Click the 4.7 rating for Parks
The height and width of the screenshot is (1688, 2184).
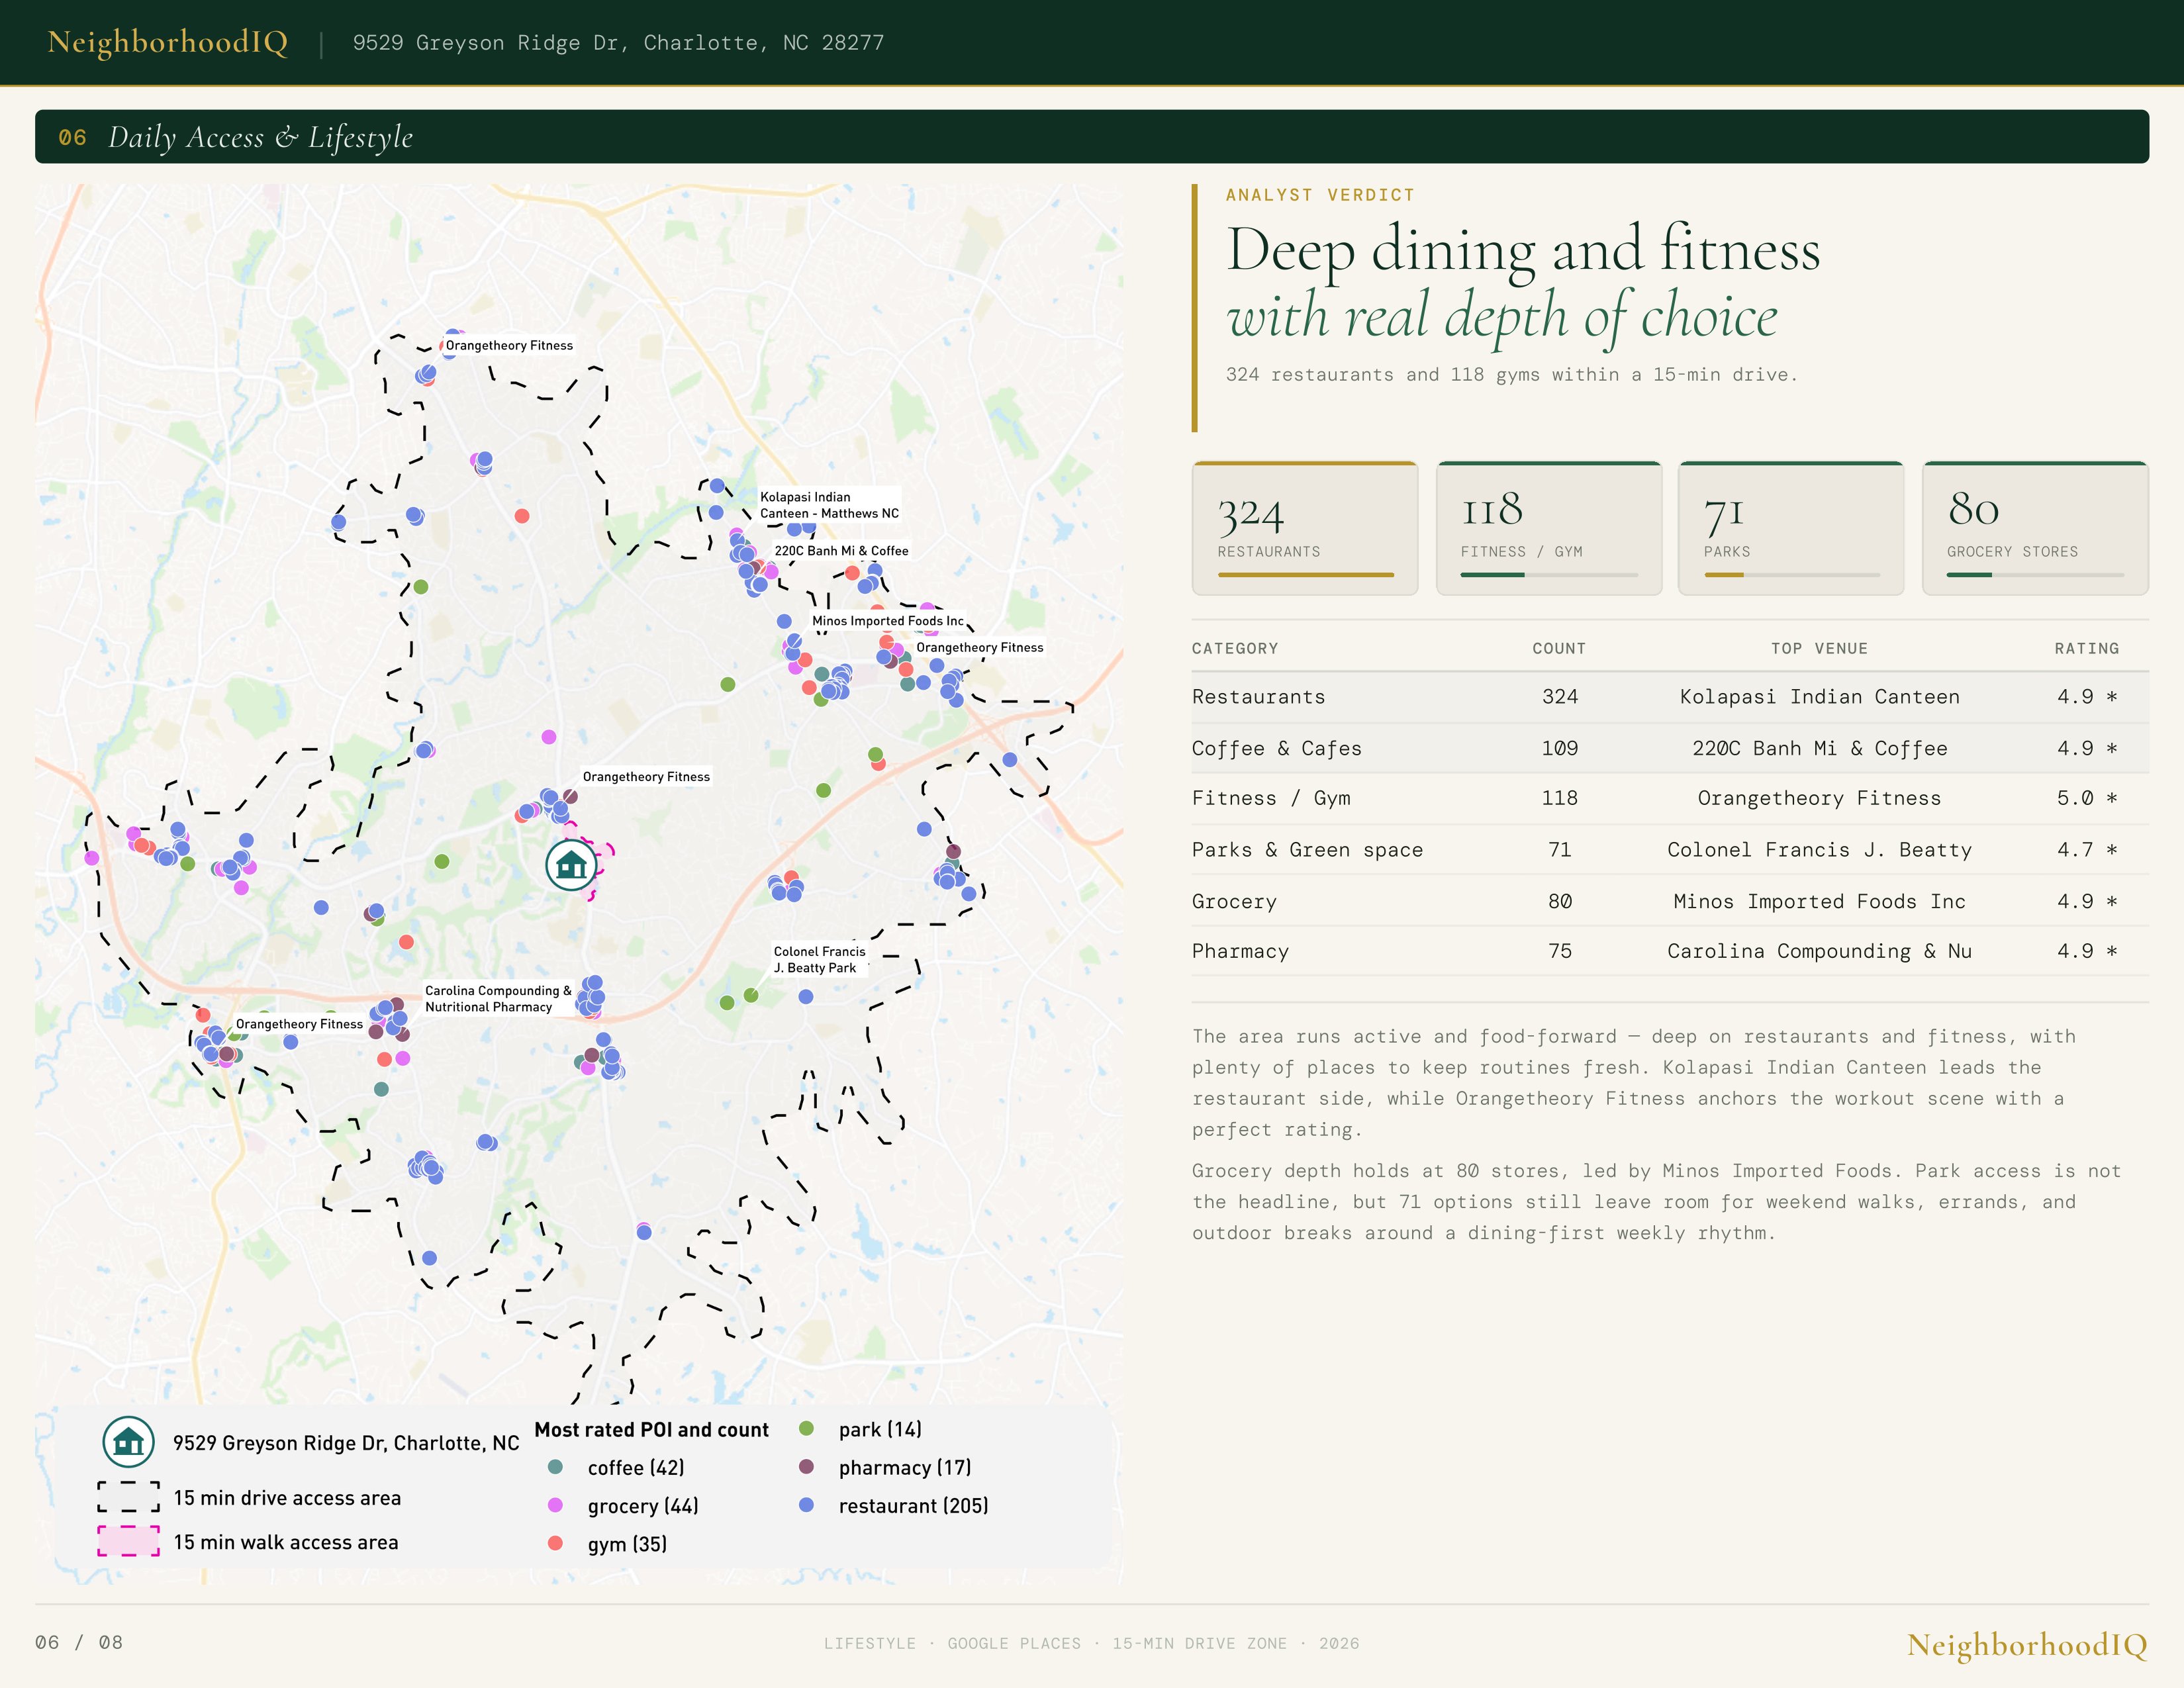tap(2087, 850)
